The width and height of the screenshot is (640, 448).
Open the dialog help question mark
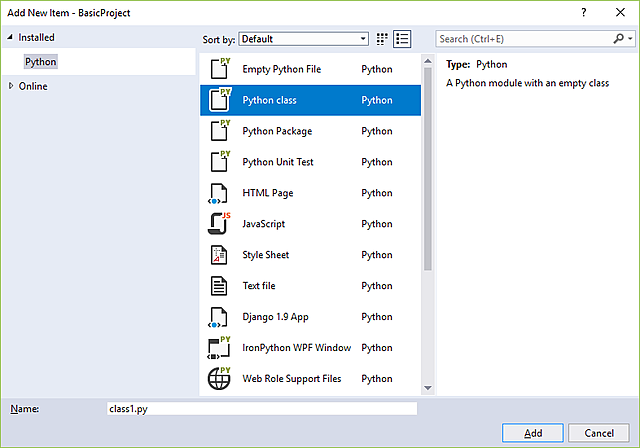(x=584, y=13)
